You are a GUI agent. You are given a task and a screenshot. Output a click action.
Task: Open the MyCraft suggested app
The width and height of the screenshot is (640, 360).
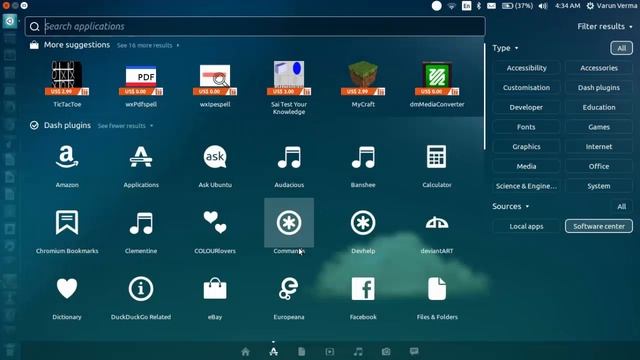coord(363,78)
